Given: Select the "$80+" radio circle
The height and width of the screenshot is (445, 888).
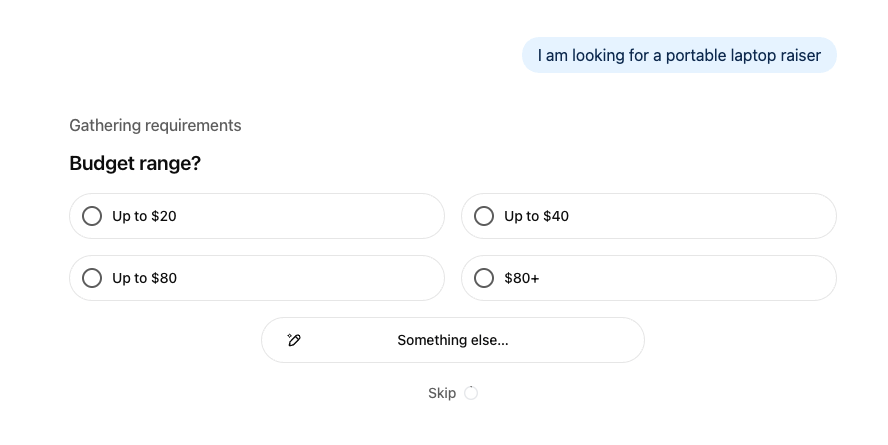Looking at the screenshot, I should (x=484, y=278).
